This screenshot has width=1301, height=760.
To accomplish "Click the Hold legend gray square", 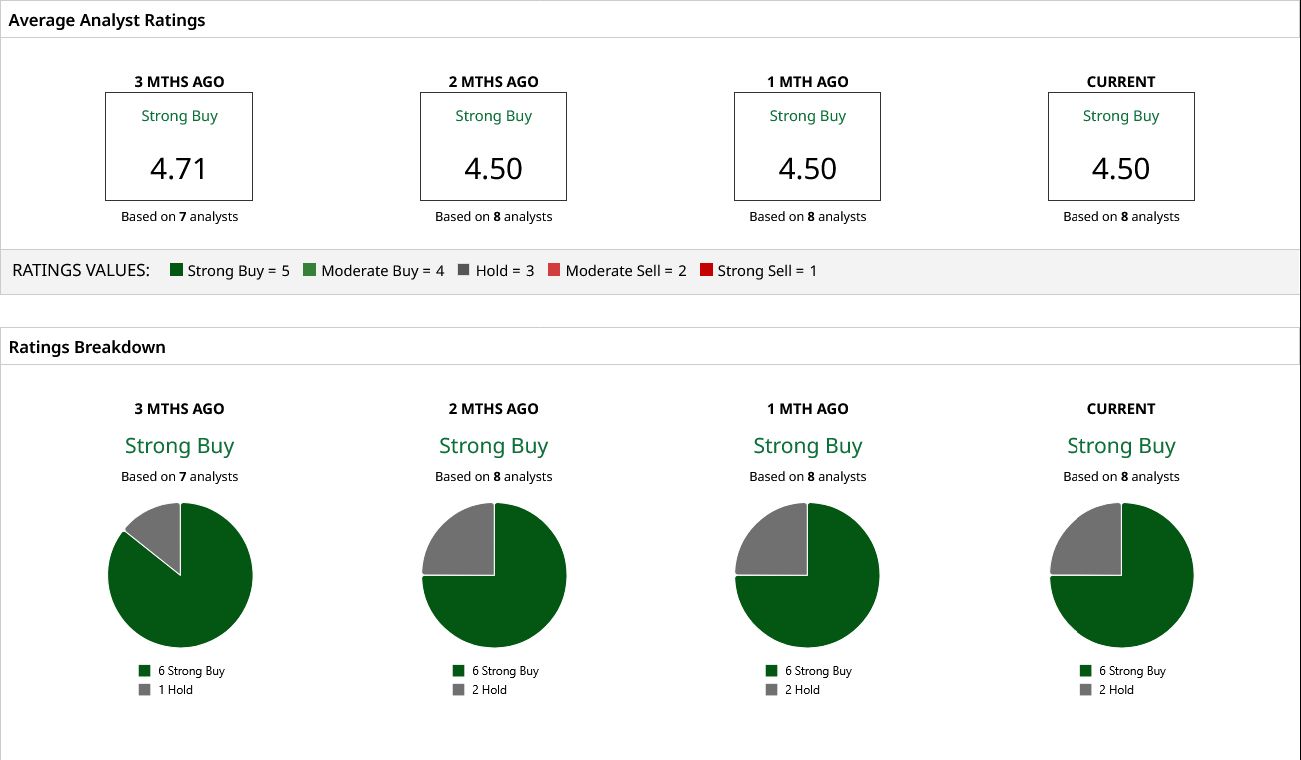I will pyautogui.click(x=464, y=270).
